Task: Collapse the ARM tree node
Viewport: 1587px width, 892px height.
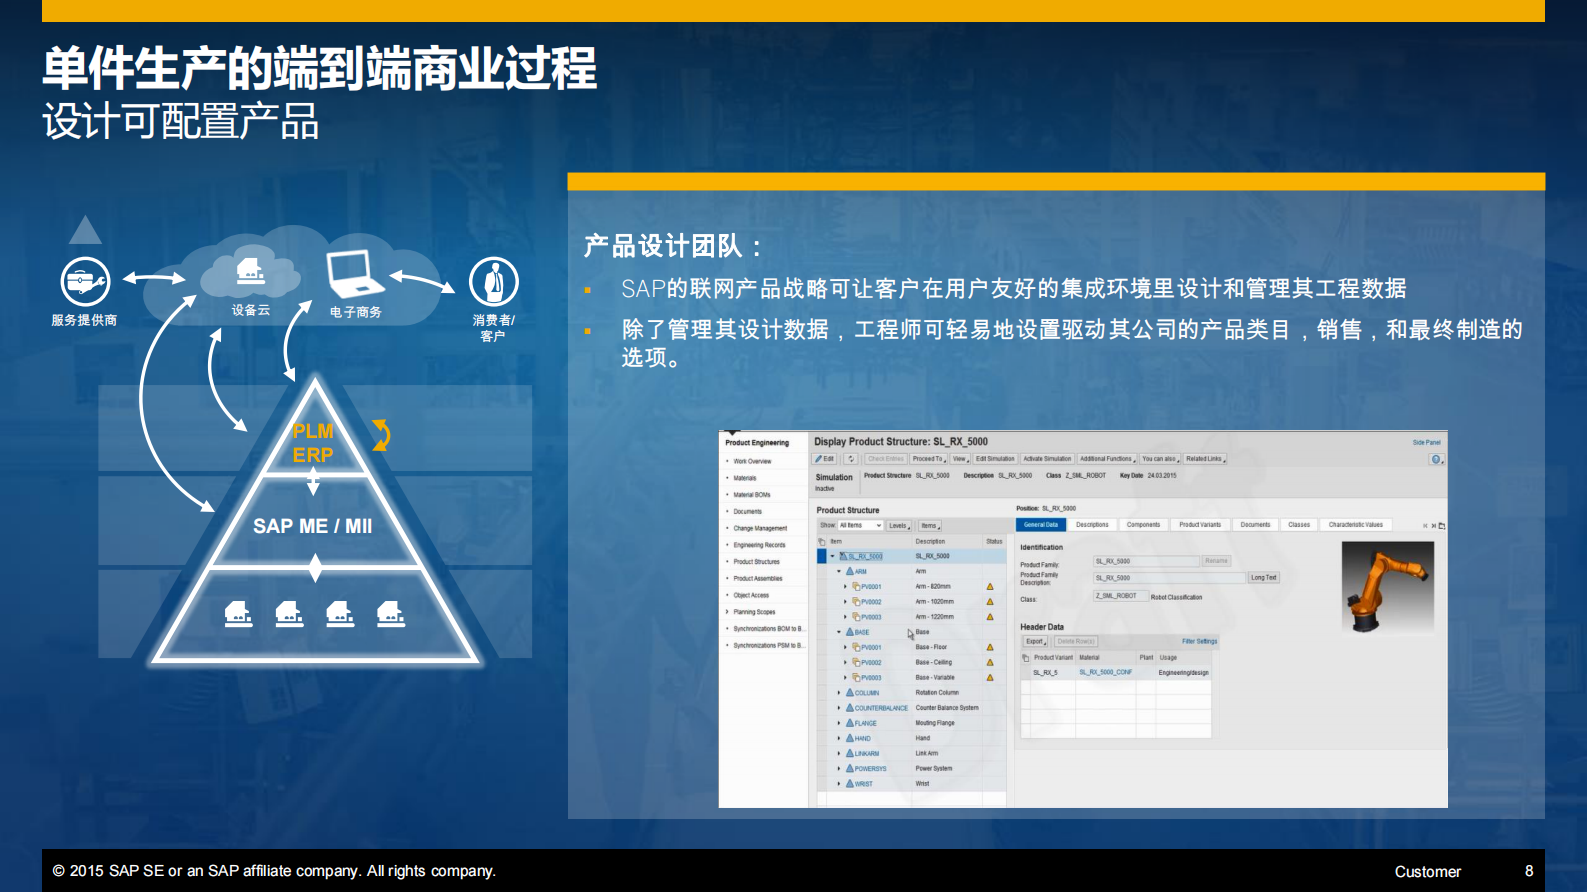Action: tap(839, 571)
